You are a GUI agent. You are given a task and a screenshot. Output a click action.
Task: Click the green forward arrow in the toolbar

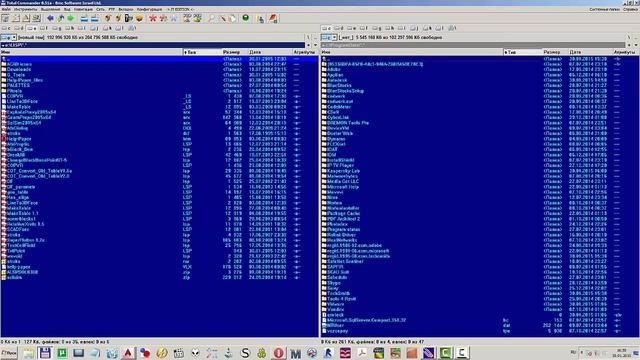click(x=71, y=18)
